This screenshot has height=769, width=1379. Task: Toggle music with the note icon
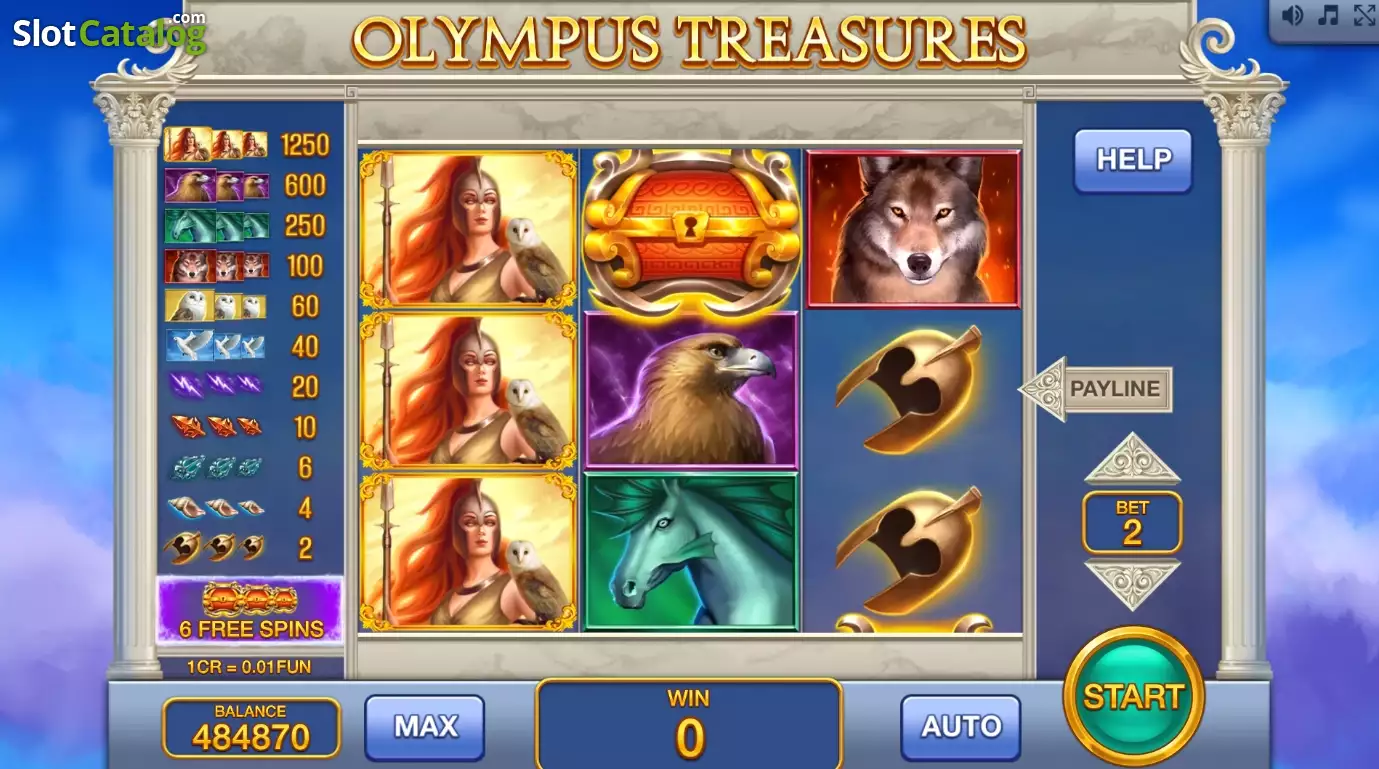(x=1329, y=16)
